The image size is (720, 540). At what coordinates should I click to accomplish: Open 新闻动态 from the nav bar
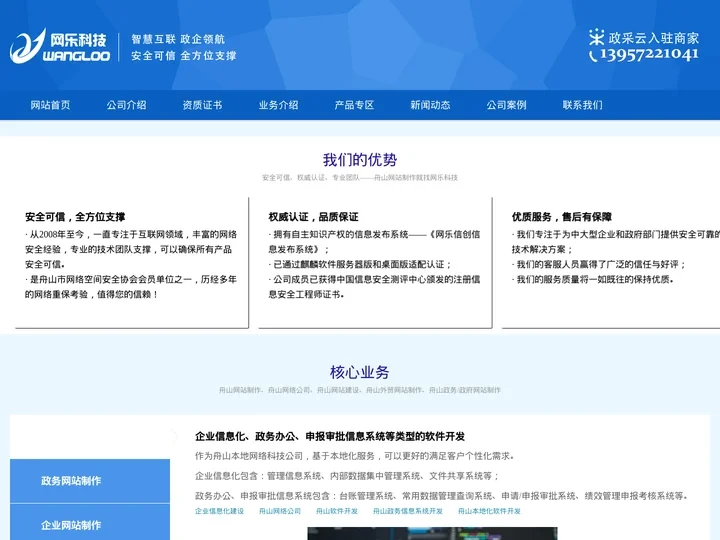(x=430, y=105)
